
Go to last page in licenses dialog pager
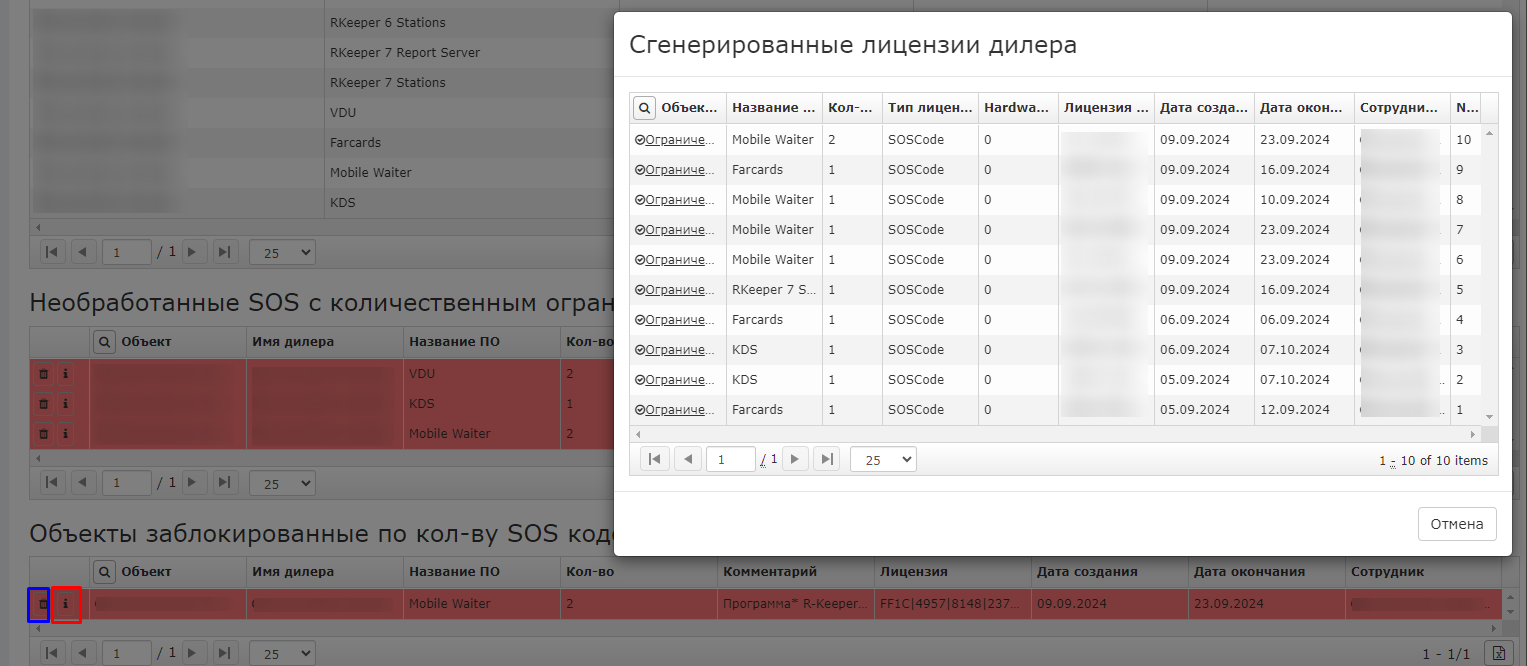[827, 459]
